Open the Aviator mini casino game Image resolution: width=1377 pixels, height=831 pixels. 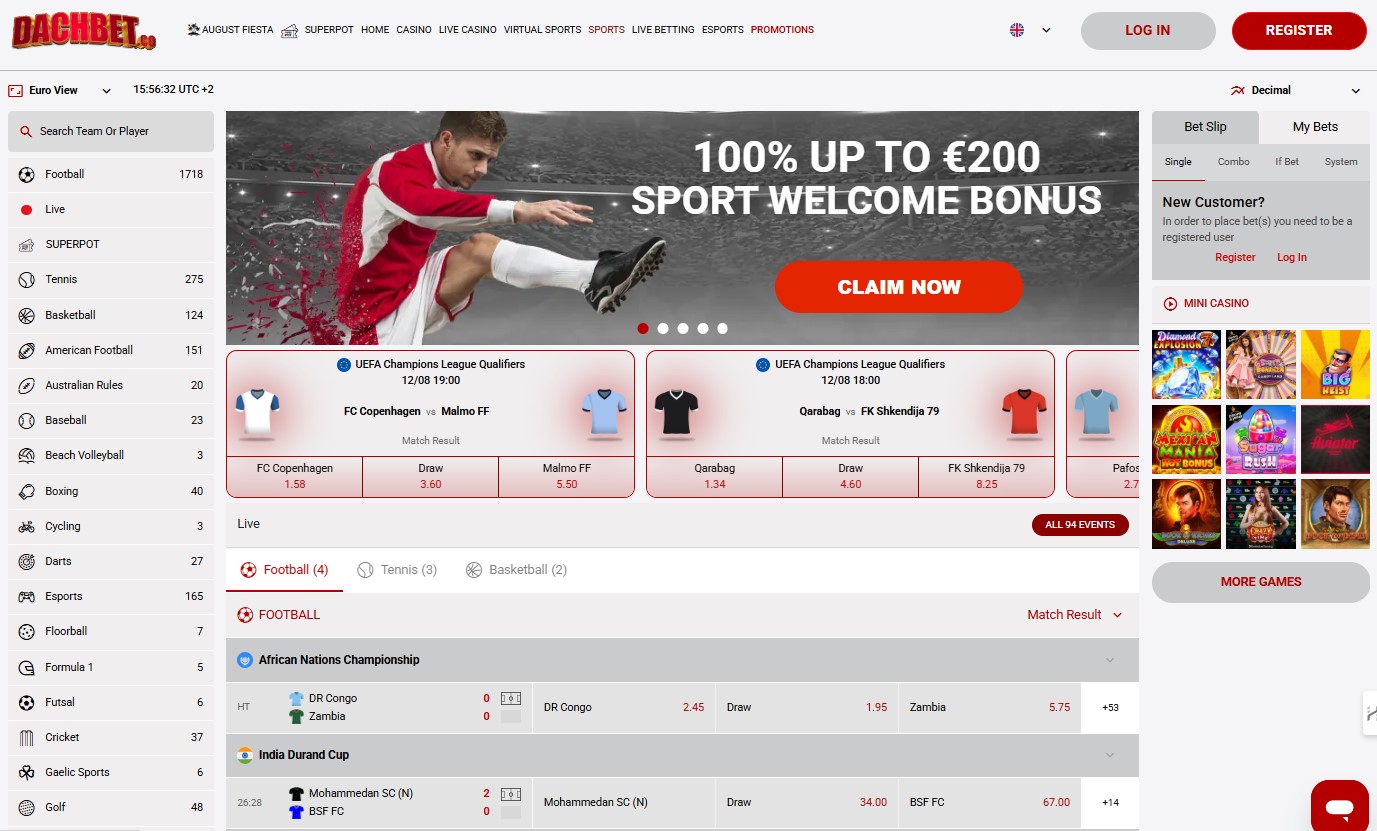tap(1335, 439)
